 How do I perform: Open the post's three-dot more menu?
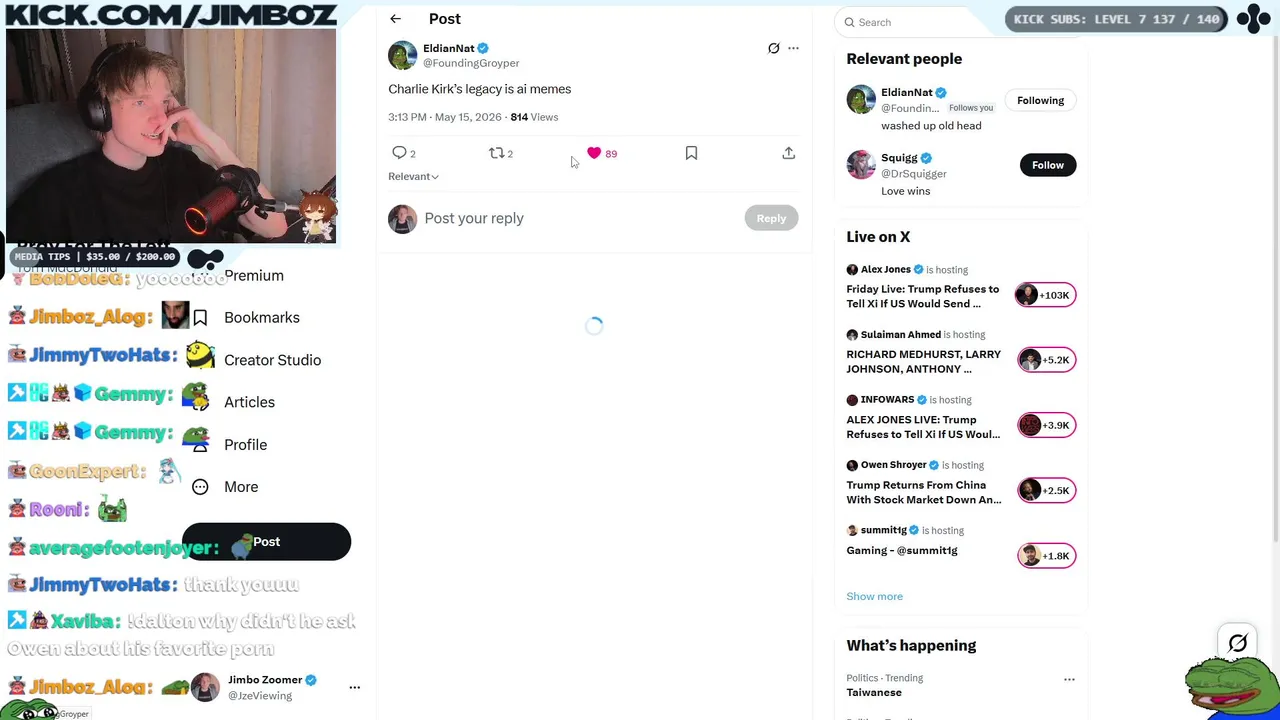click(x=794, y=48)
